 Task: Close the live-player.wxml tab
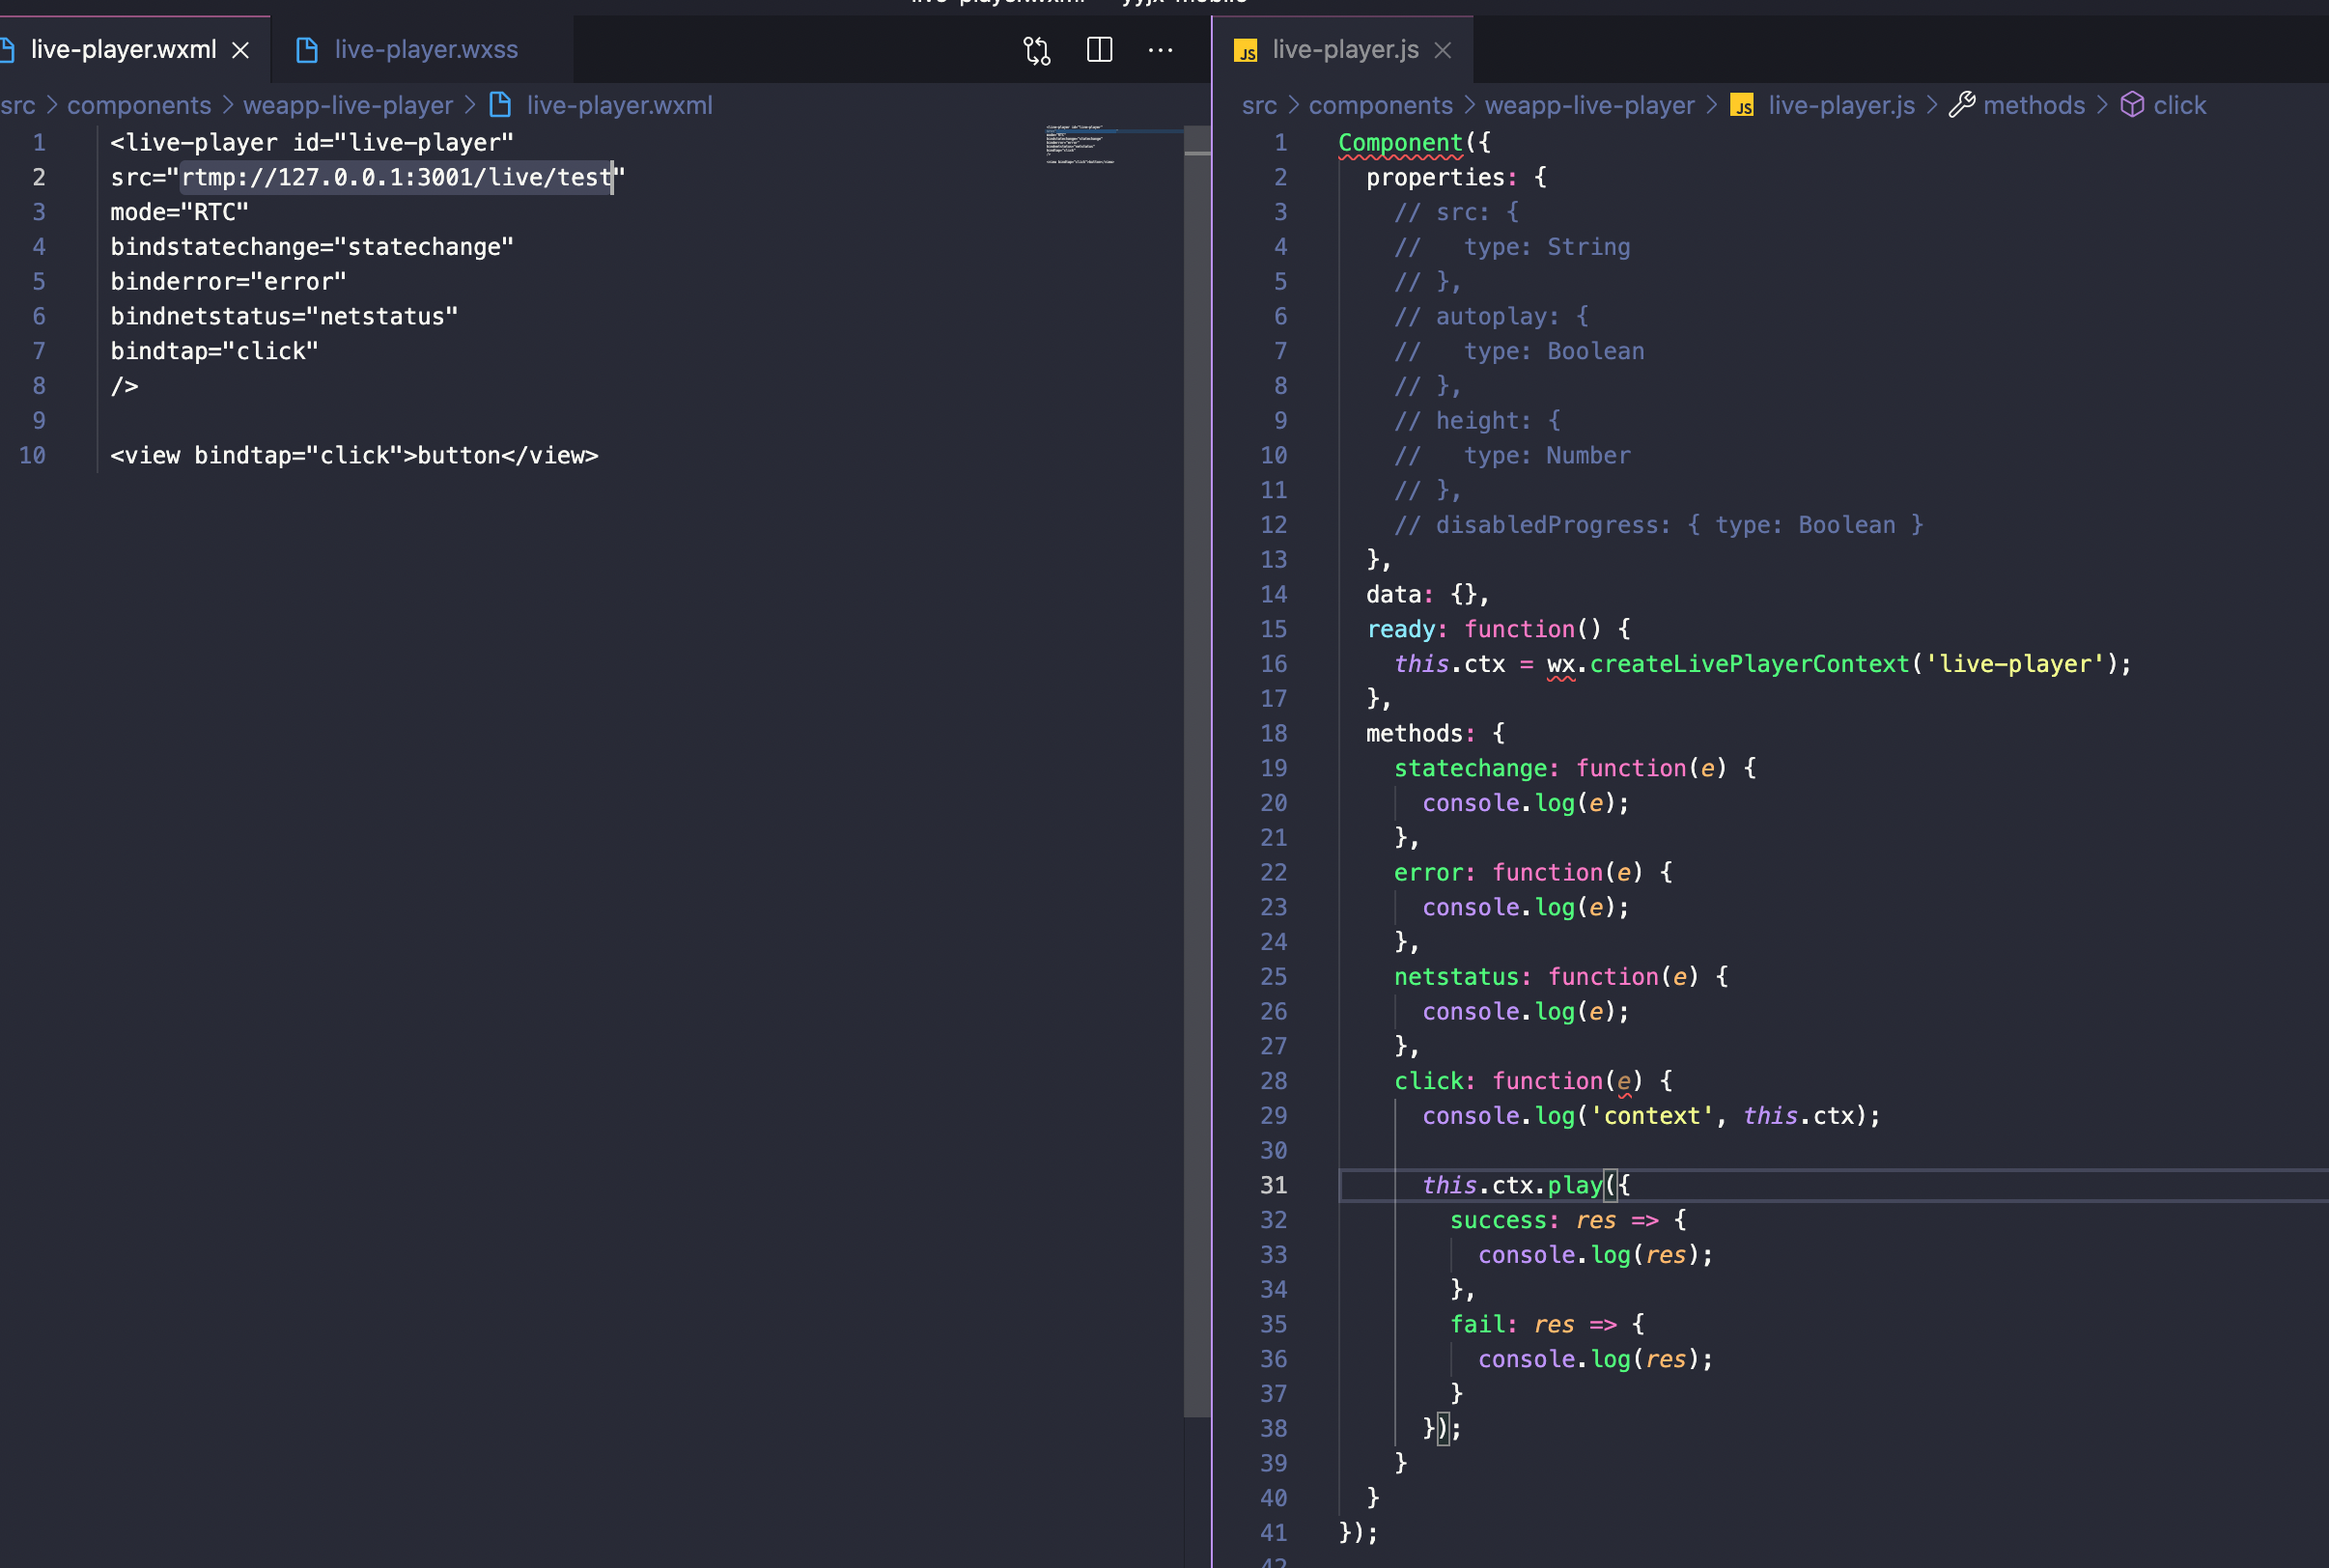[241, 50]
